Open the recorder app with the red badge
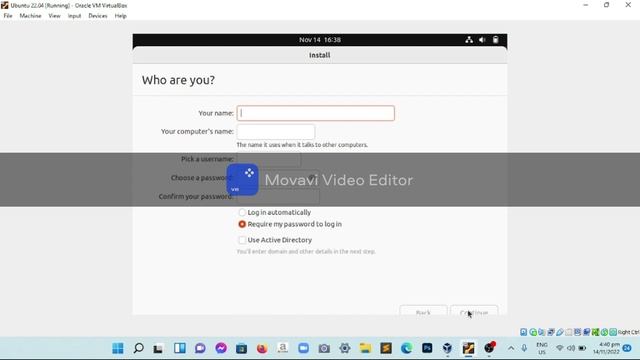This screenshot has width=640, height=360. click(489, 348)
